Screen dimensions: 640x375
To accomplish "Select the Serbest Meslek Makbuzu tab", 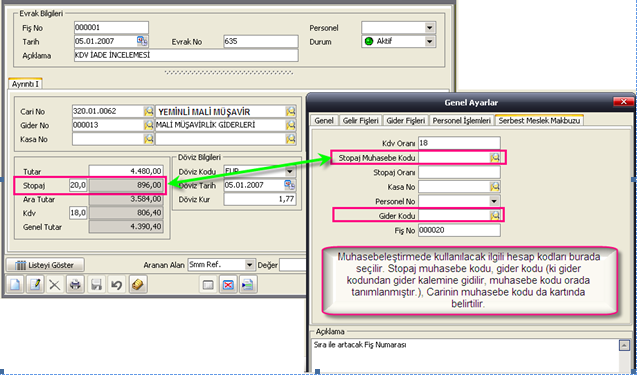I will tap(539, 120).
